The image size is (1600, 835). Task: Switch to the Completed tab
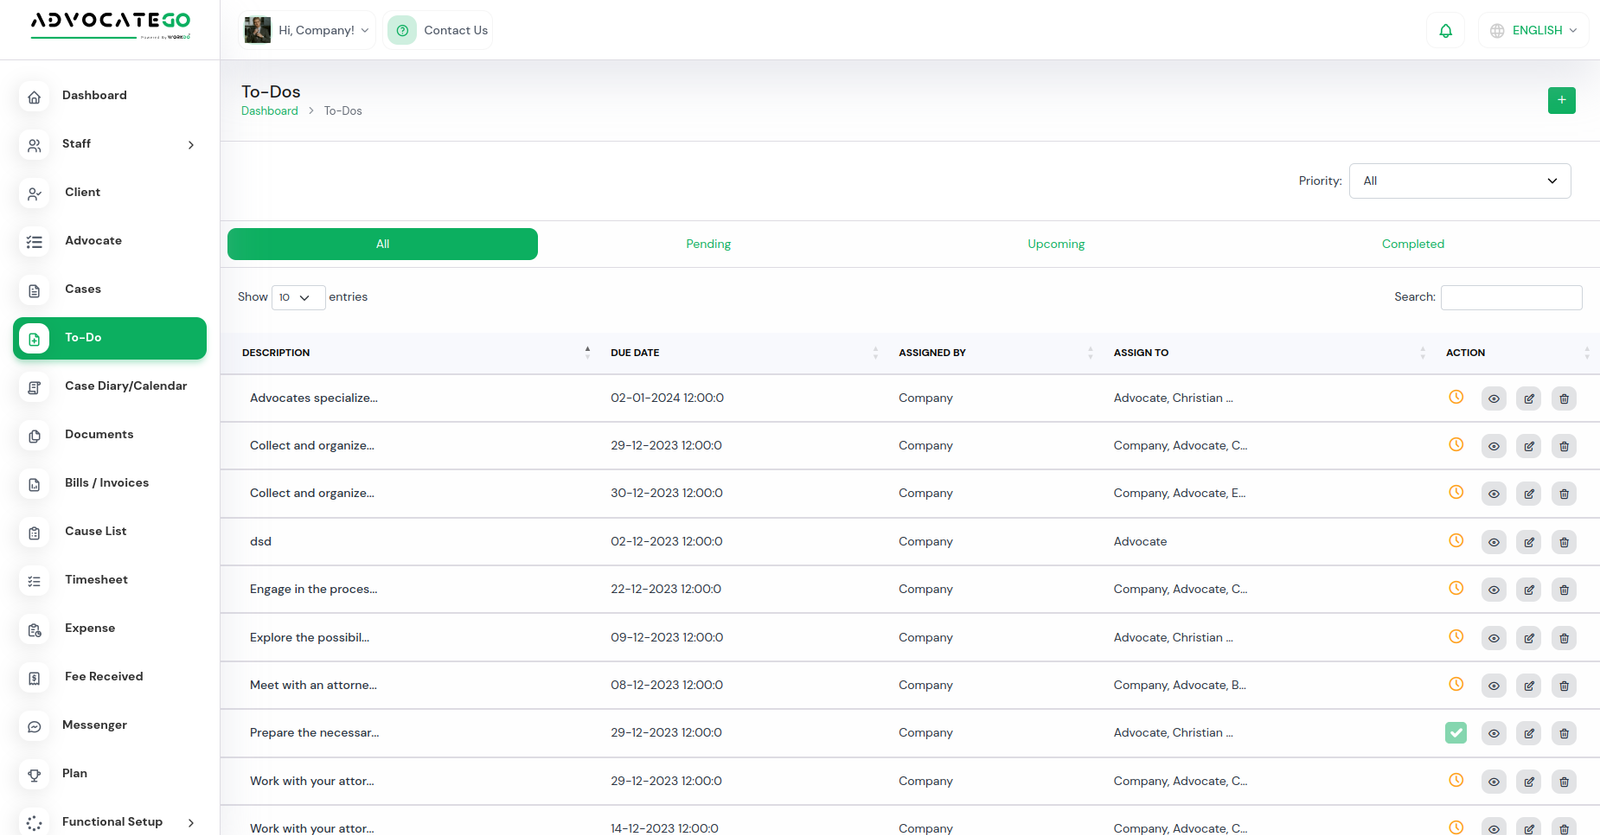point(1412,244)
